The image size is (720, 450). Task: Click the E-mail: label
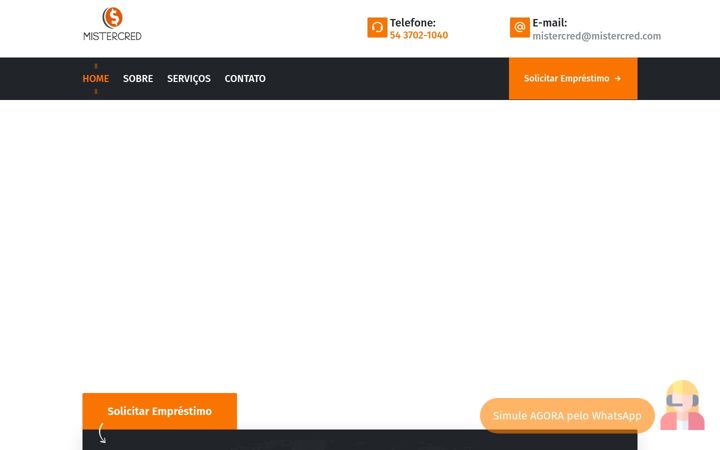[x=549, y=22]
